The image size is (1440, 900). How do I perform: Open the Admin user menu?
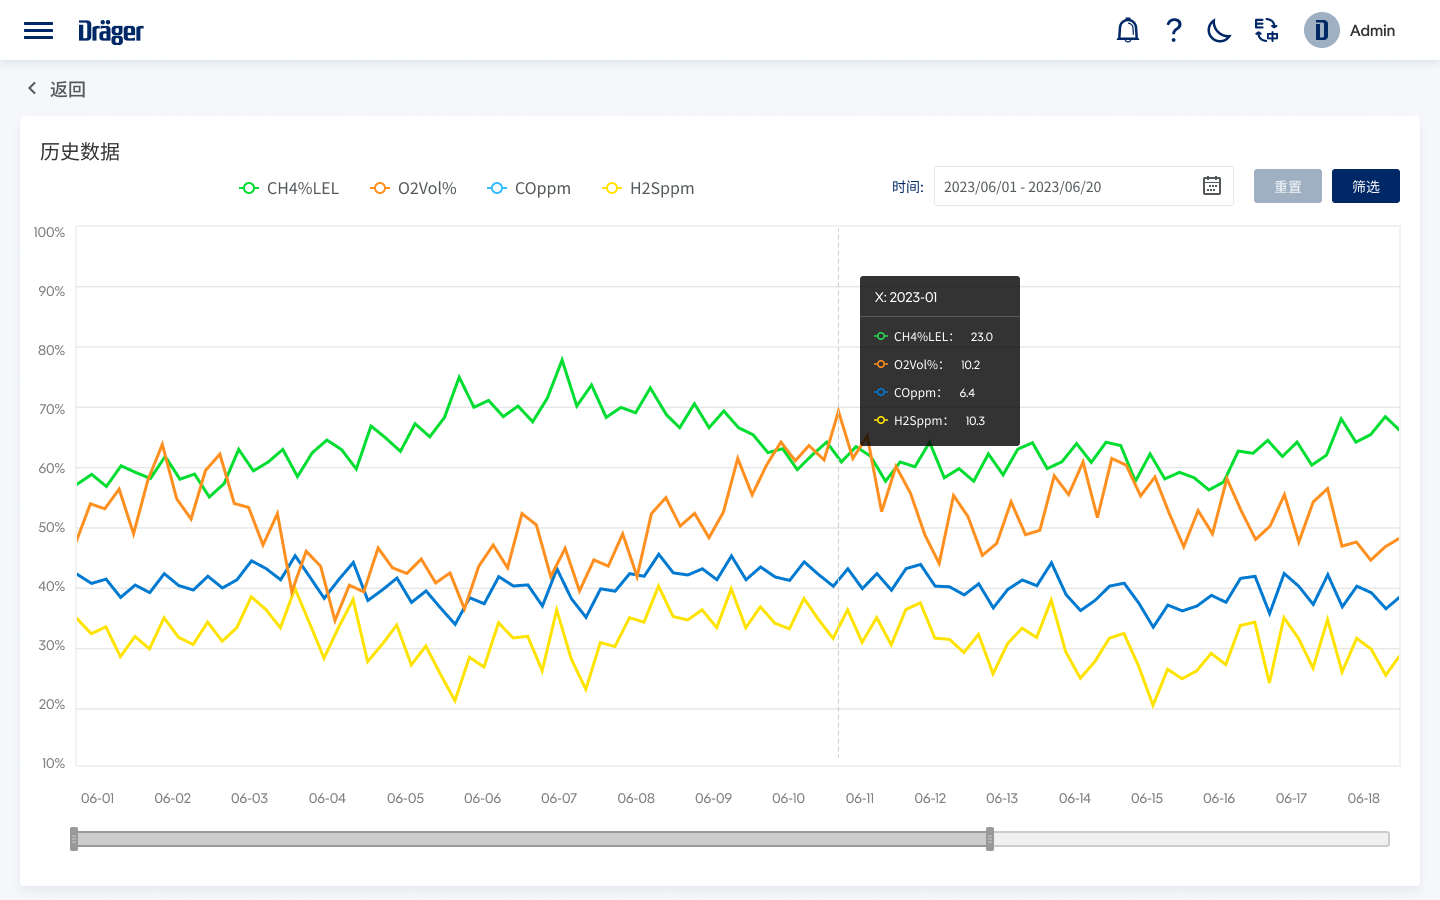pyautogui.click(x=1372, y=31)
